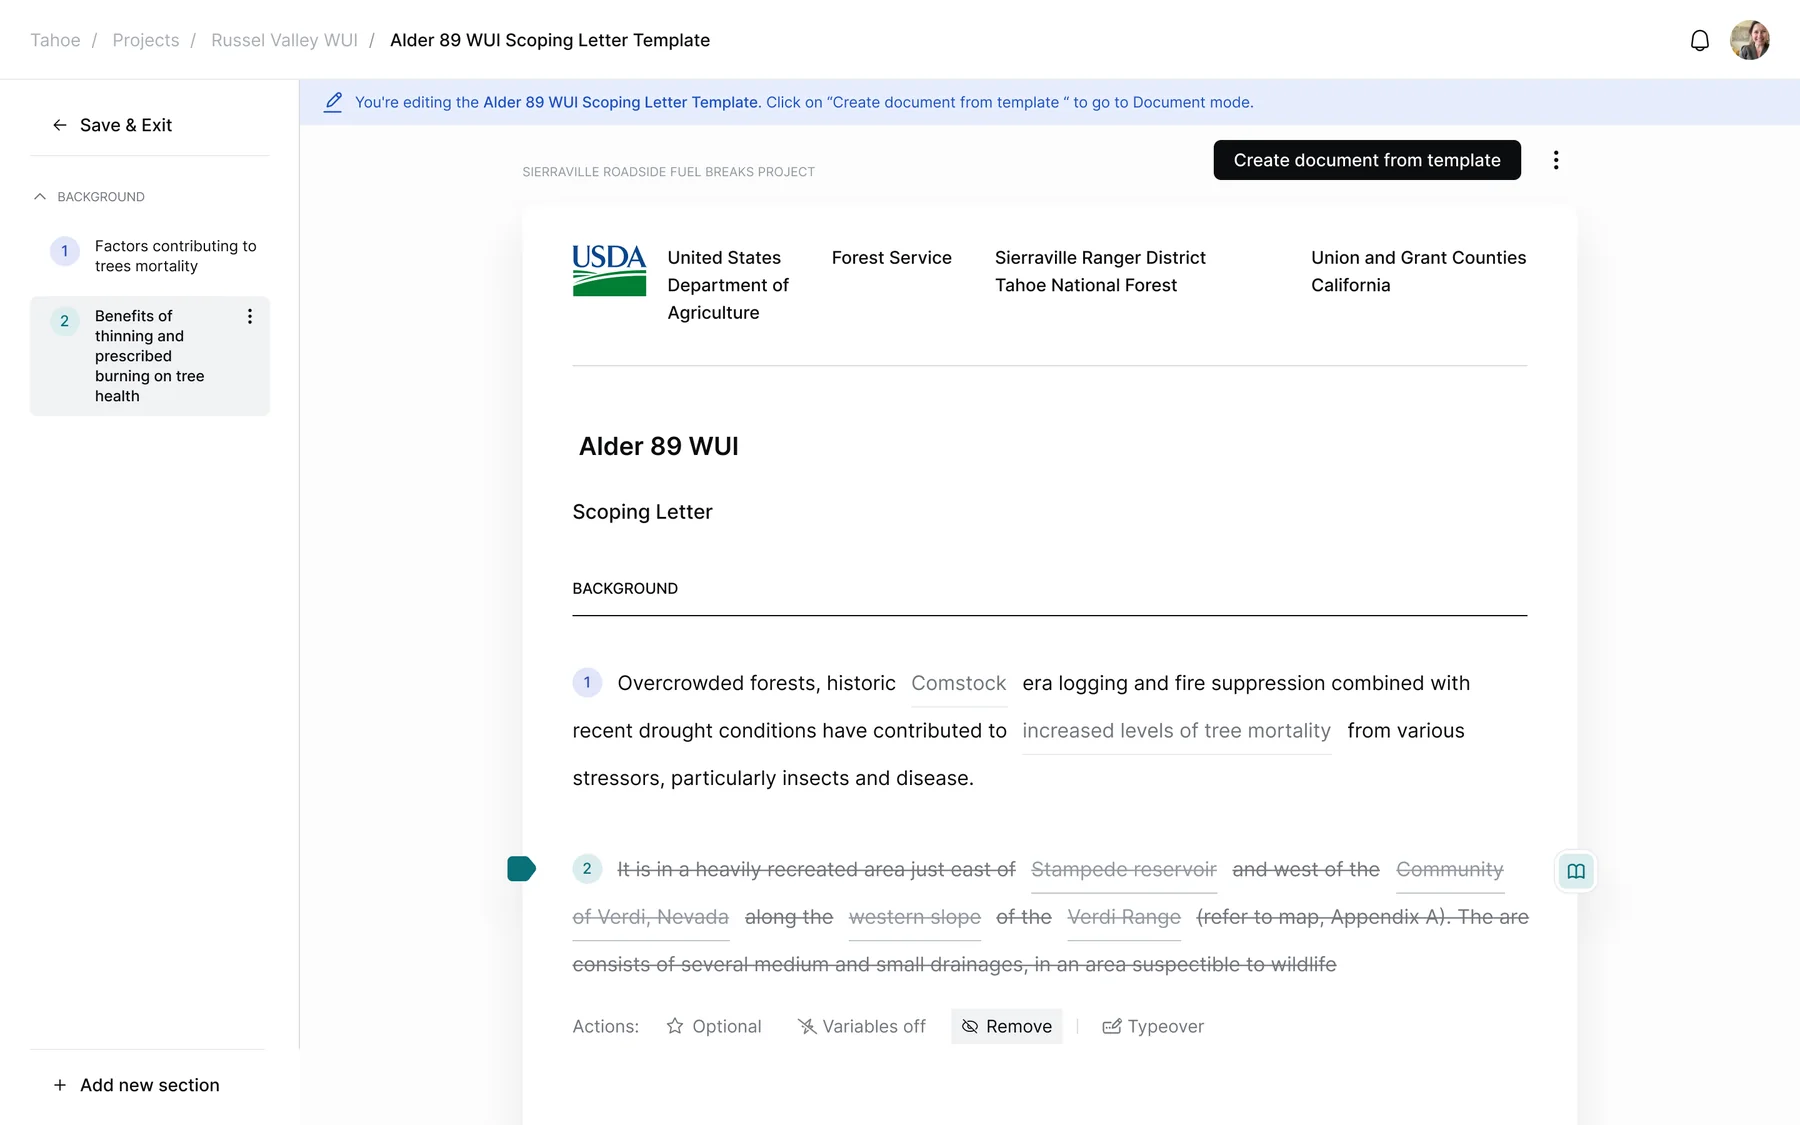Select sidebar item Benefits of thinning and prescribed burning
The width and height of the screenshot is (1800, 1125).
pyautogui.click(x=150, y=356)
